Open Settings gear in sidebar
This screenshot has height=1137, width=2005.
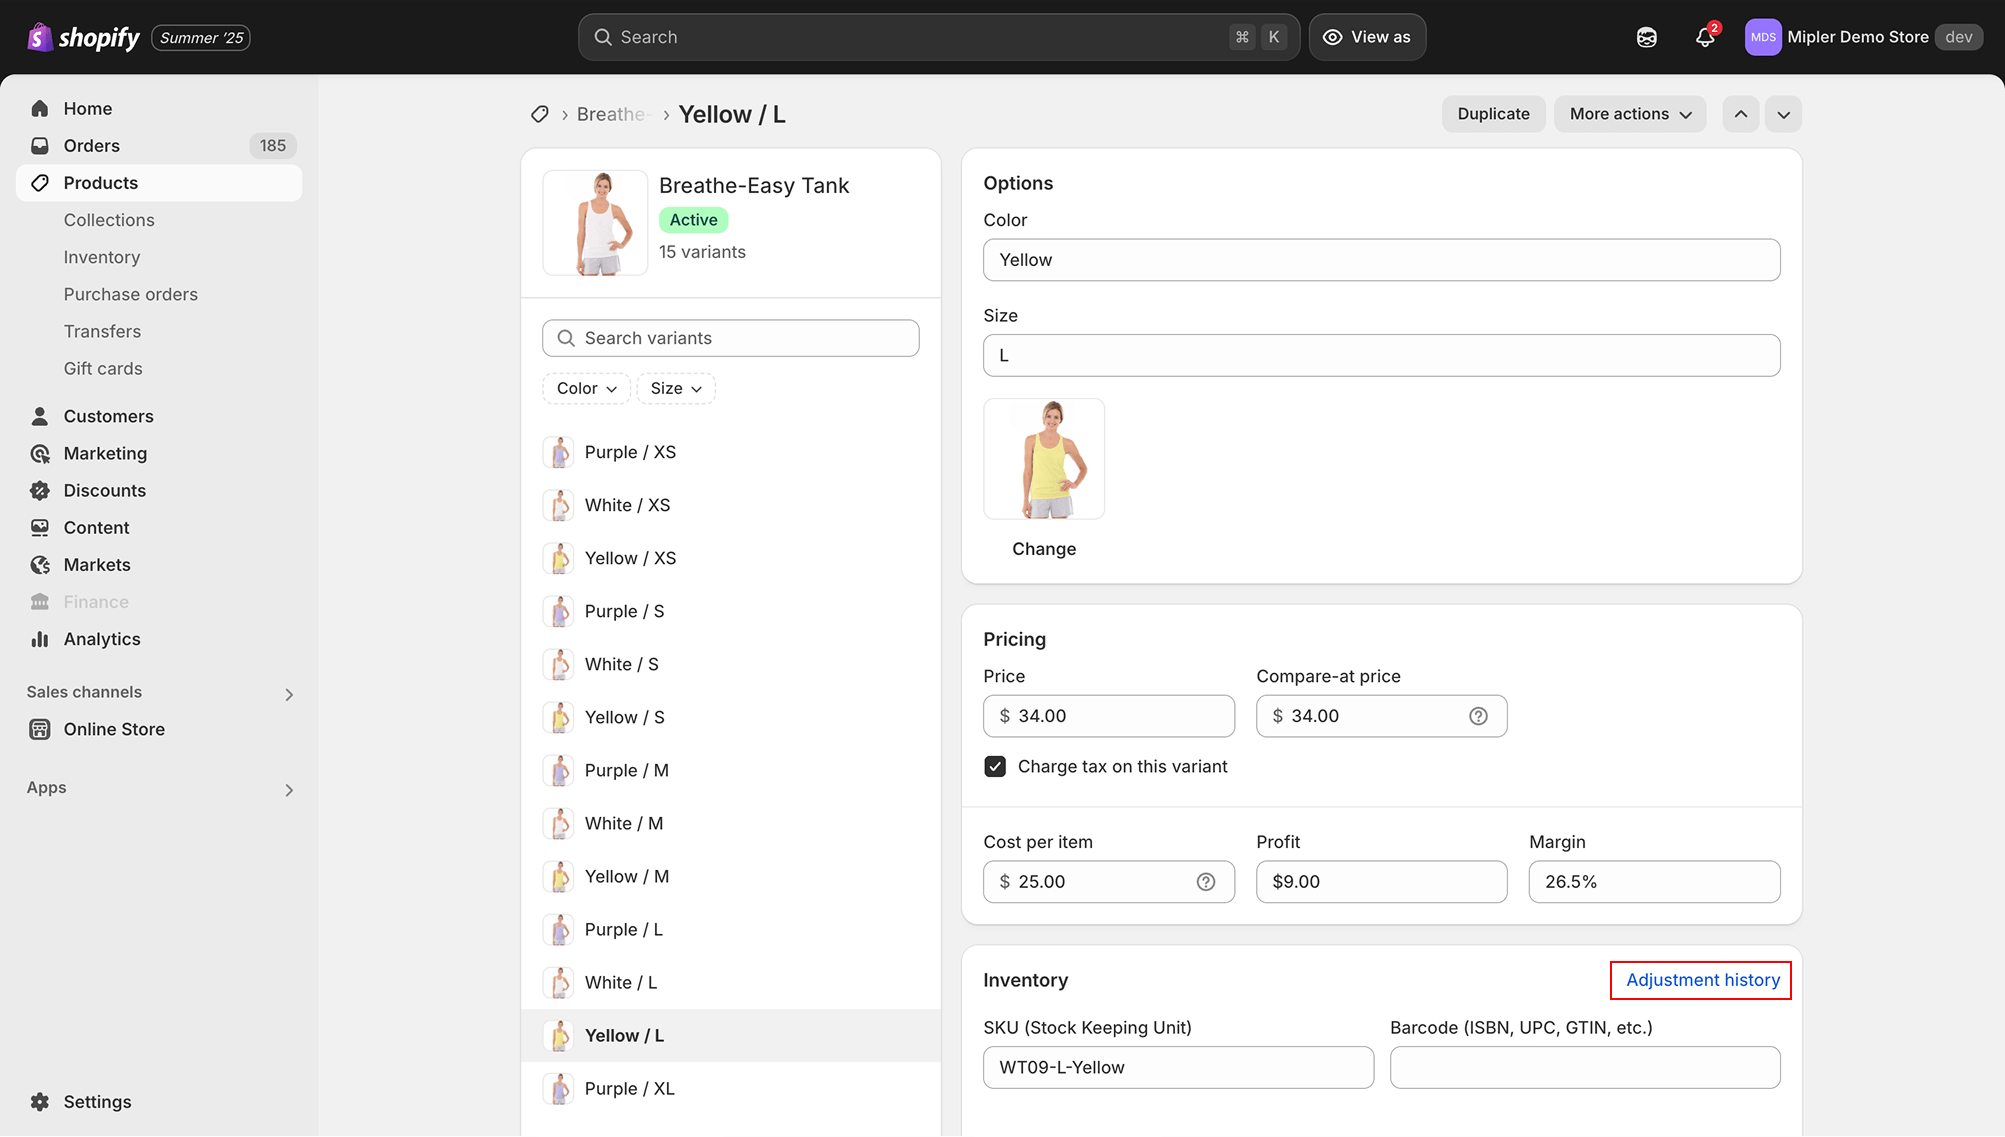40,1102
